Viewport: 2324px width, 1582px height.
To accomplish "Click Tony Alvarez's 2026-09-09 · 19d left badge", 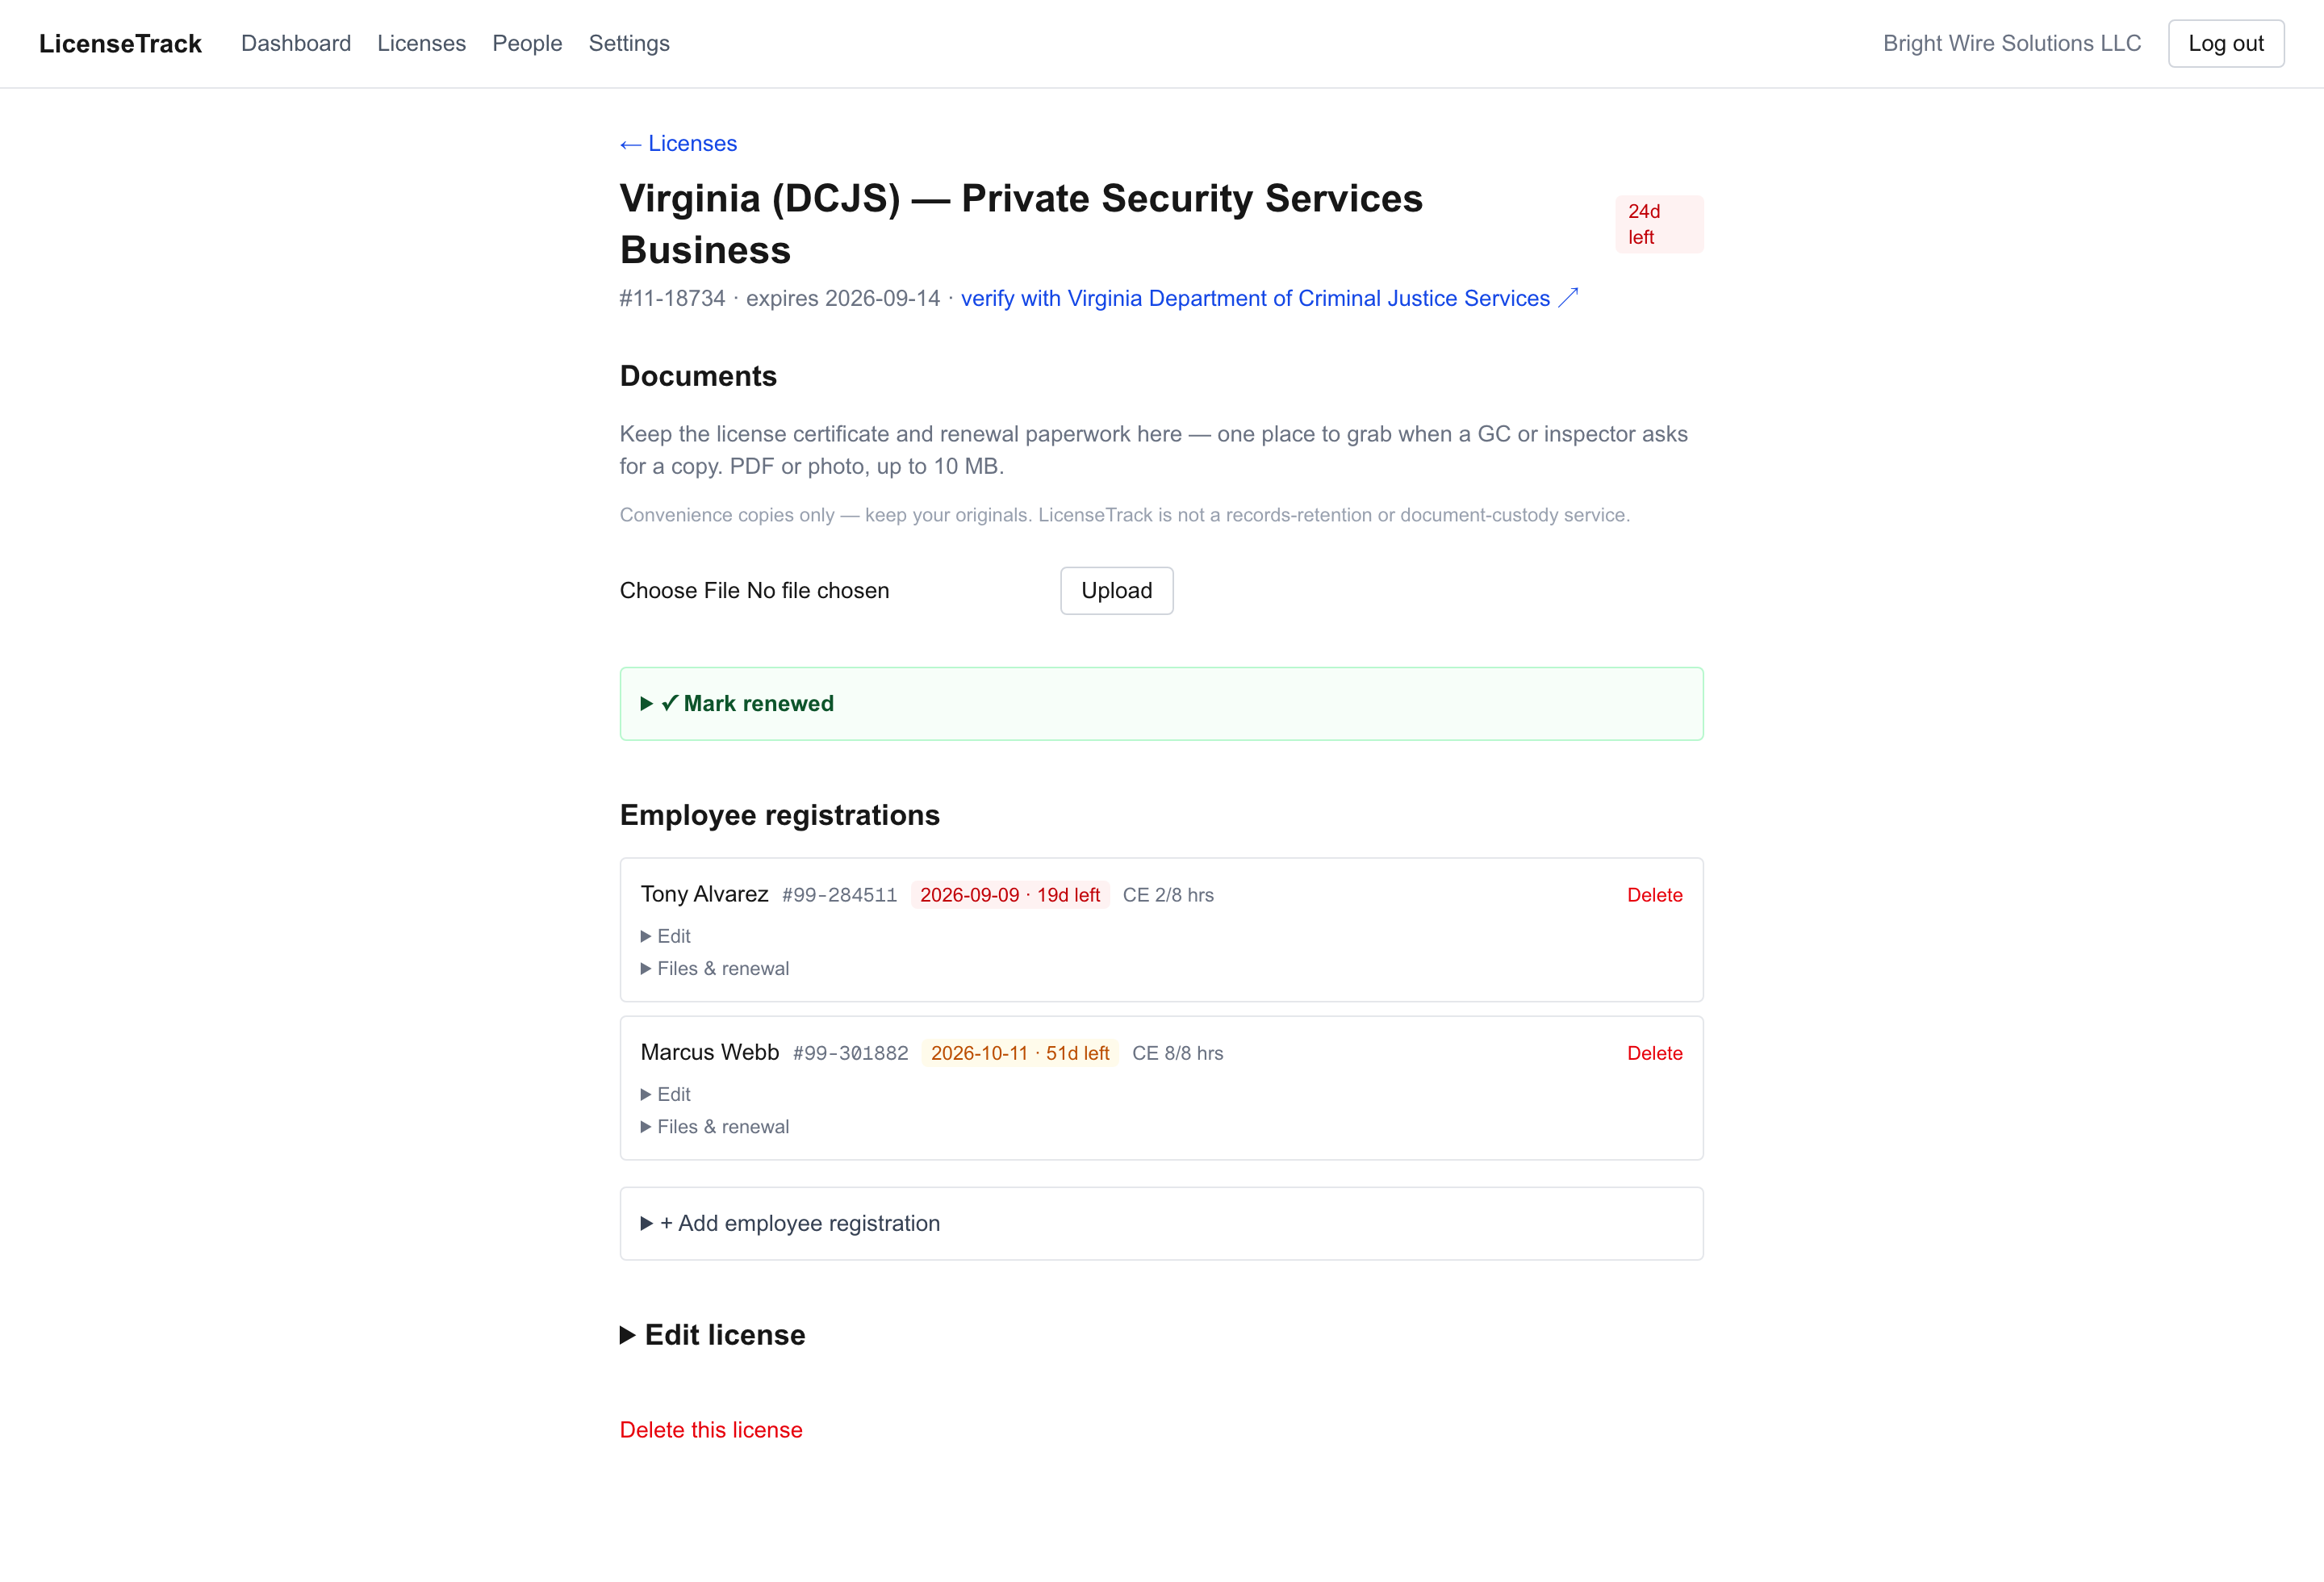I will click(1010, 895).
